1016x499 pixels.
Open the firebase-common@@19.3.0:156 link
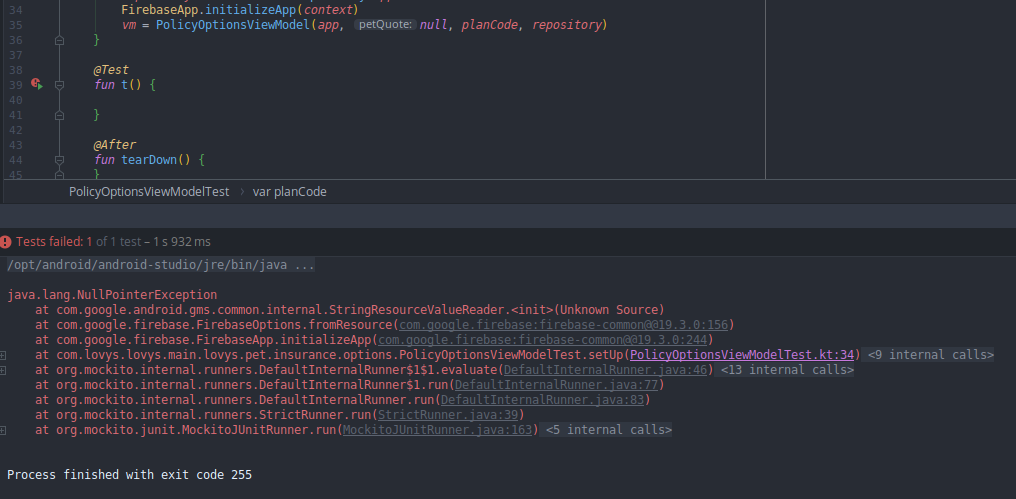click(564, 325)
